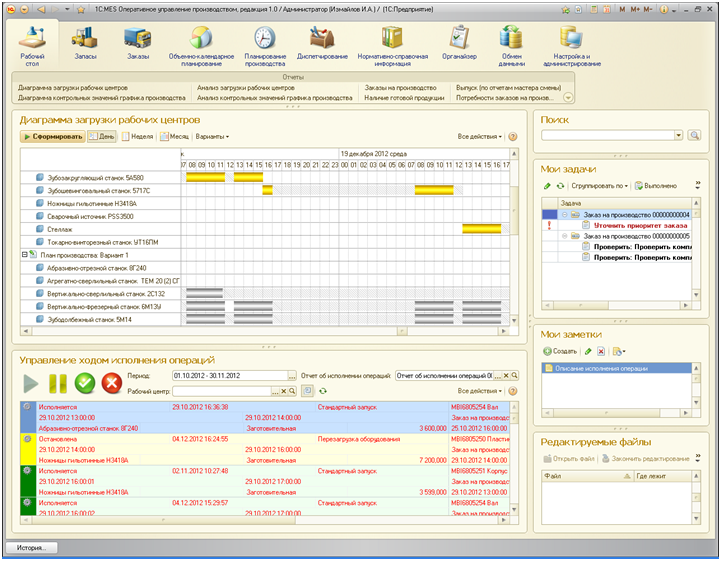Open Объемно-календарное планирование section

coord(201,46)
